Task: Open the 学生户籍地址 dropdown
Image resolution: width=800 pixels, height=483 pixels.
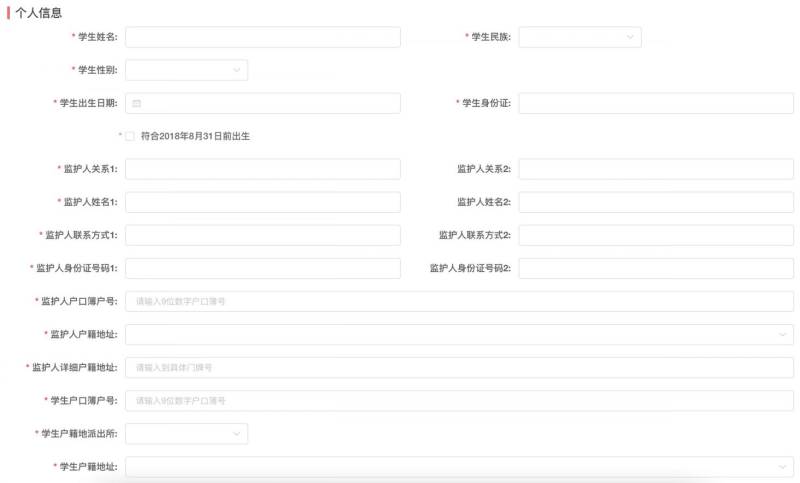Action: pyautogui.click(x=459, y=467)
